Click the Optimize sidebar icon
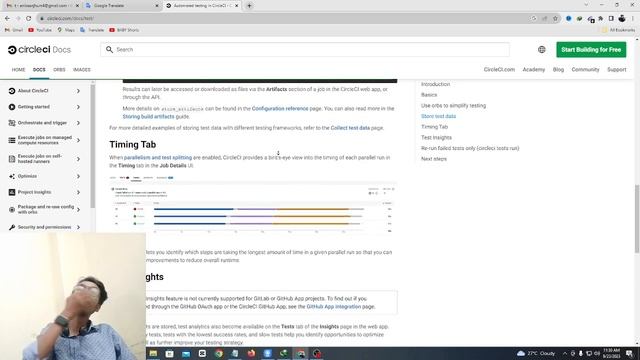640x360 pixels. click(x=12, y=176)
